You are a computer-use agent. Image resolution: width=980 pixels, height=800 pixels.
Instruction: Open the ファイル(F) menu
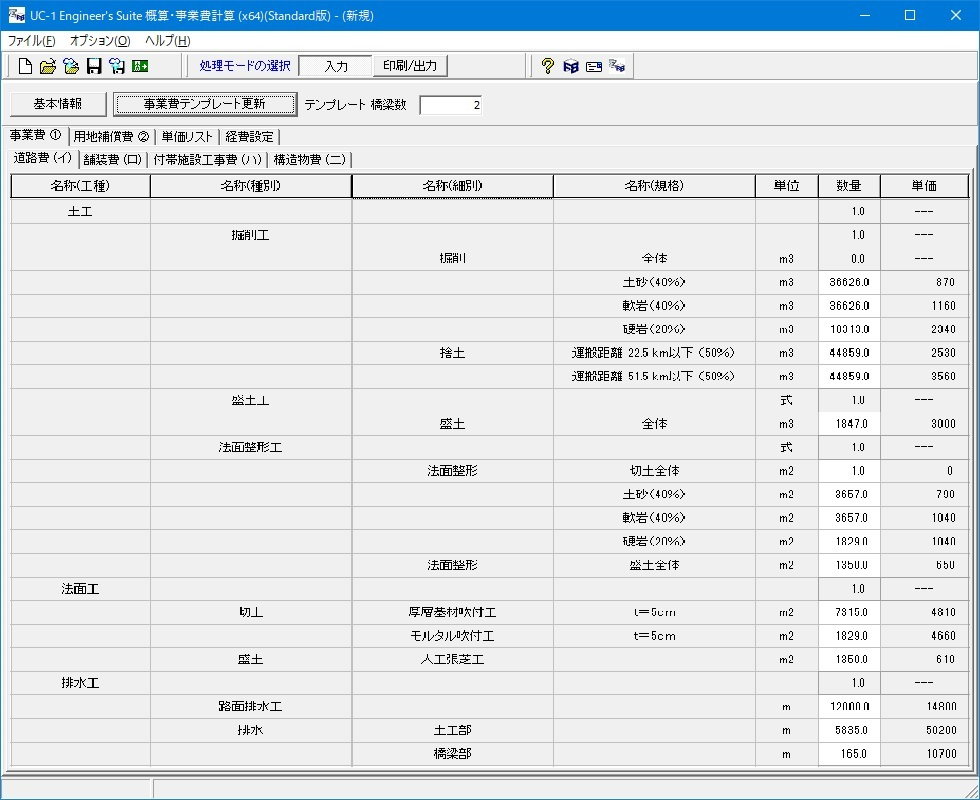[31, 41]
